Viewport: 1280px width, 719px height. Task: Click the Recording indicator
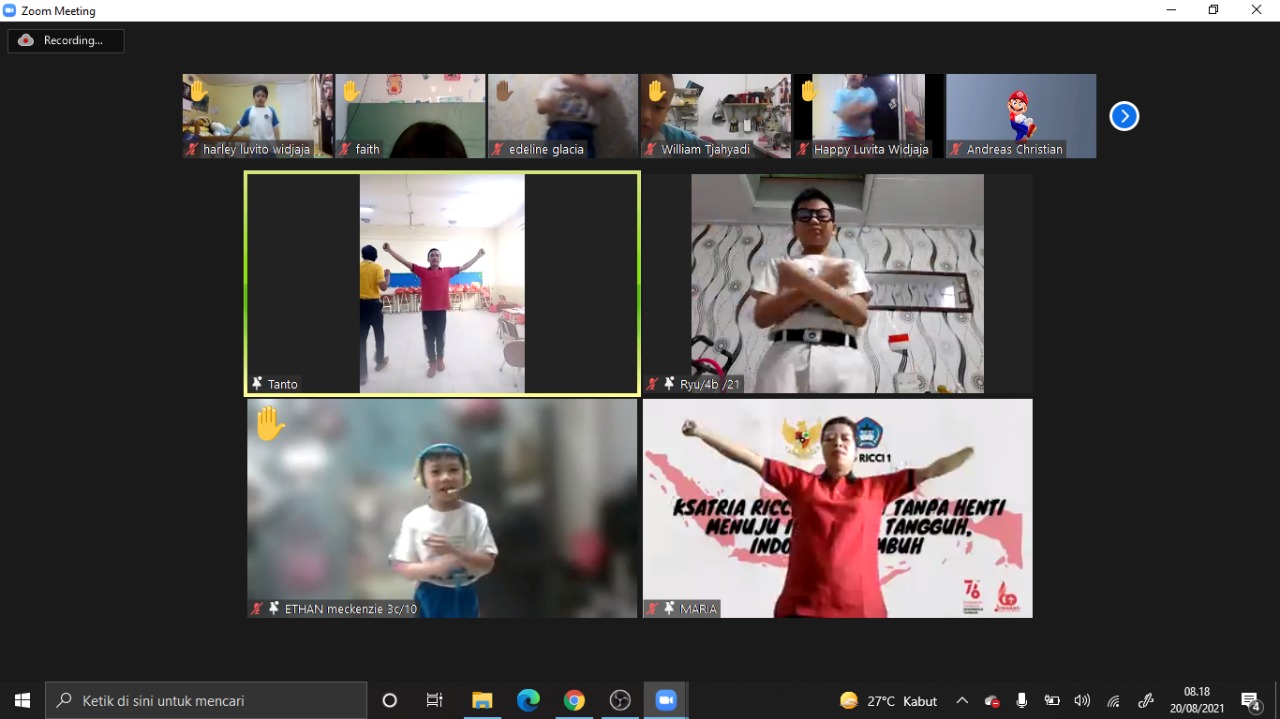pos(66,41)
